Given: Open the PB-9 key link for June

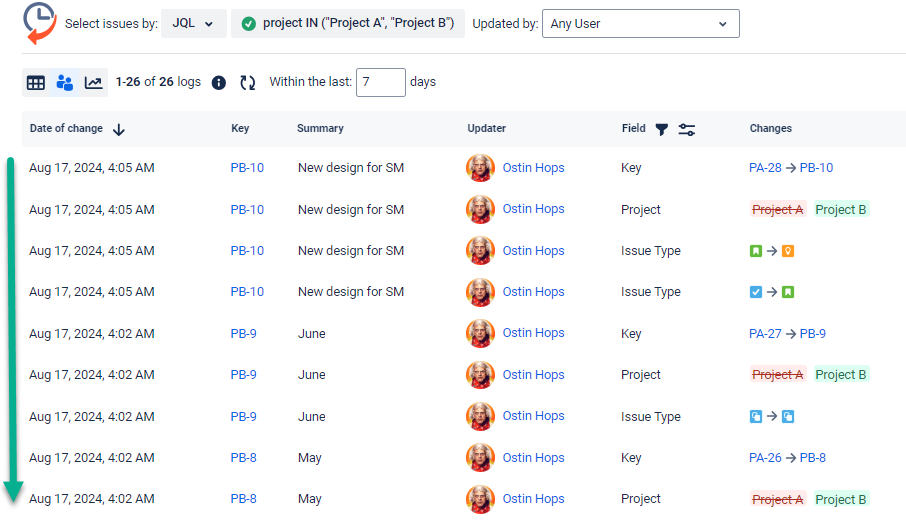Looking at the screenshot, I should click(243, 333).
